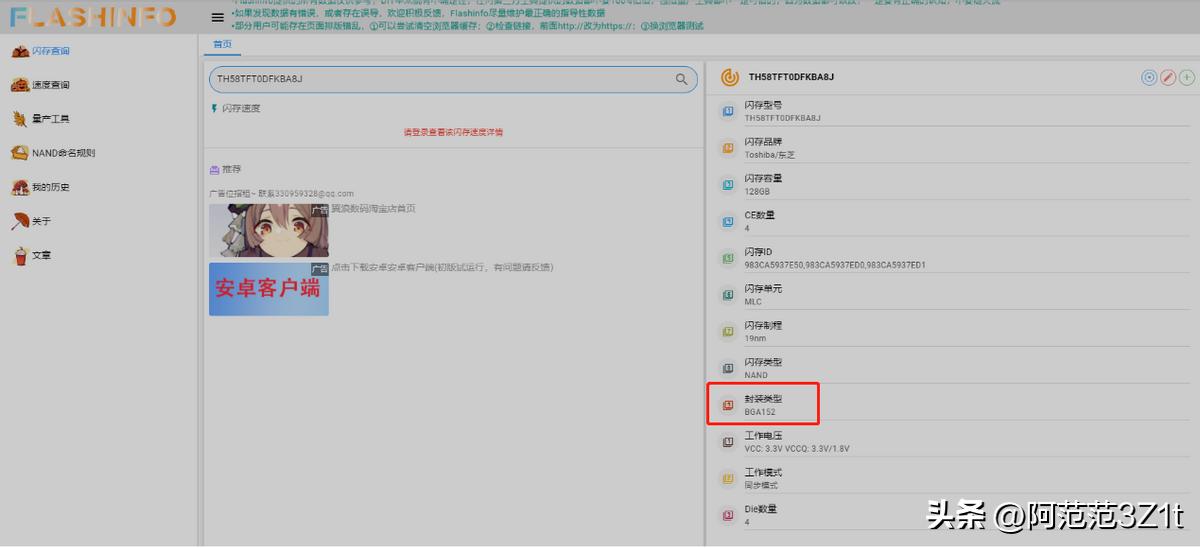The height and width of the screenshot is (548, 1200).
Task: Click the icon next to 封装类型
Action: coord(728,405)
